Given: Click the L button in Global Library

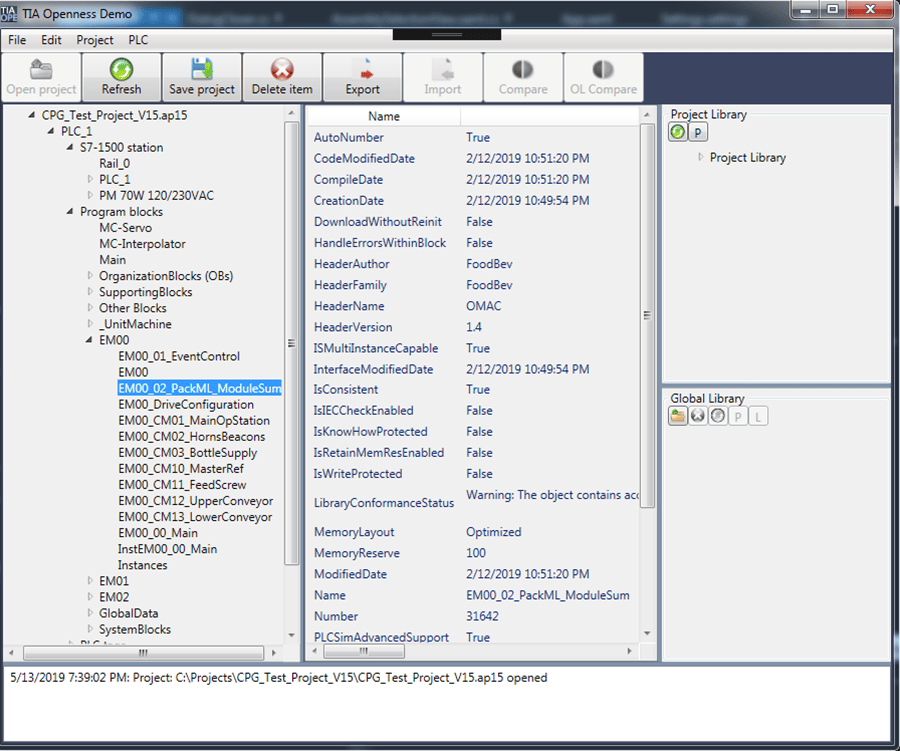Looking at the screenshot, I should 758,416.
